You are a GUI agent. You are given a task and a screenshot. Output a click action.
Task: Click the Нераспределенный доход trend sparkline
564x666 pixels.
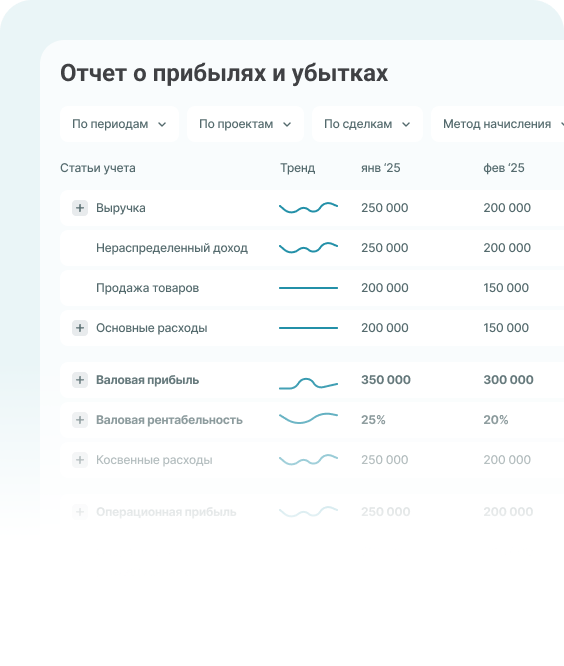click(308, 248)
